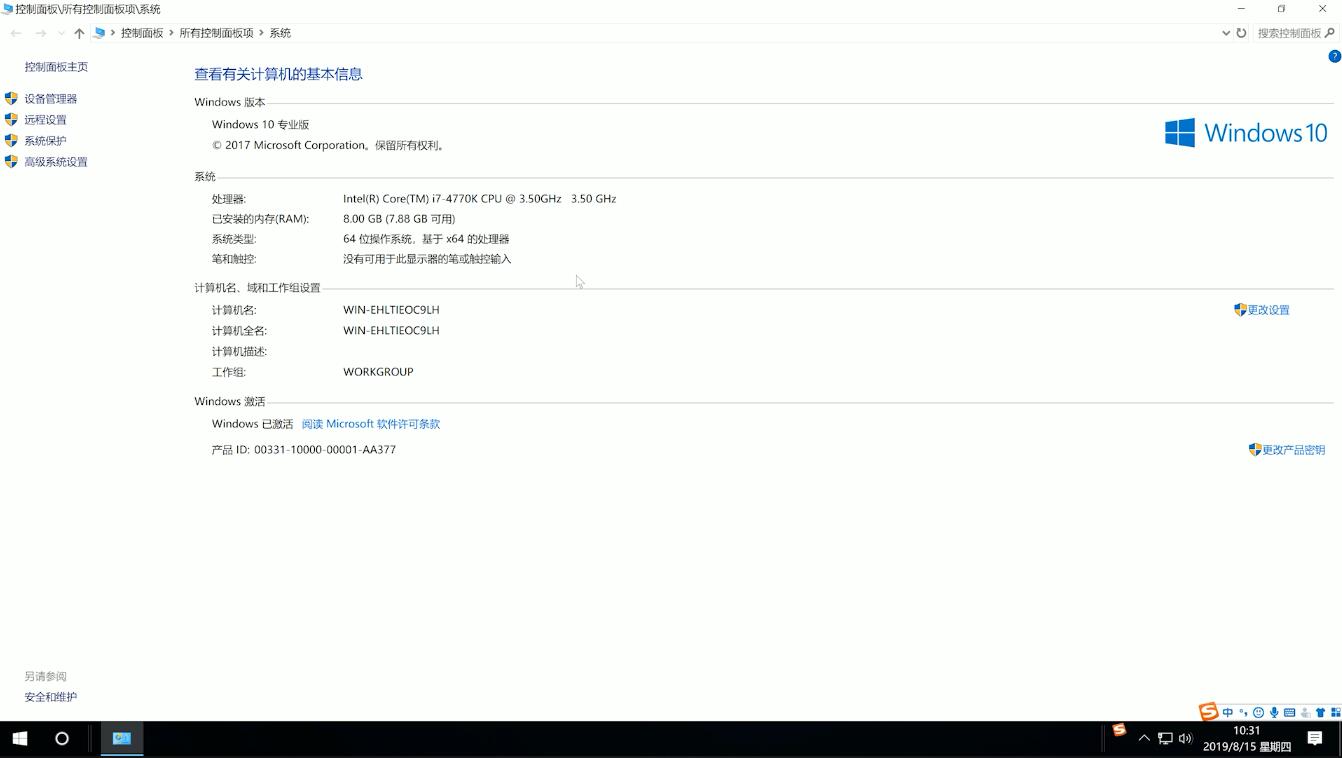Show hidden tray icons chevron
The width and height of the screenshot is (1342, 758).
click(x=1144, y=738)
